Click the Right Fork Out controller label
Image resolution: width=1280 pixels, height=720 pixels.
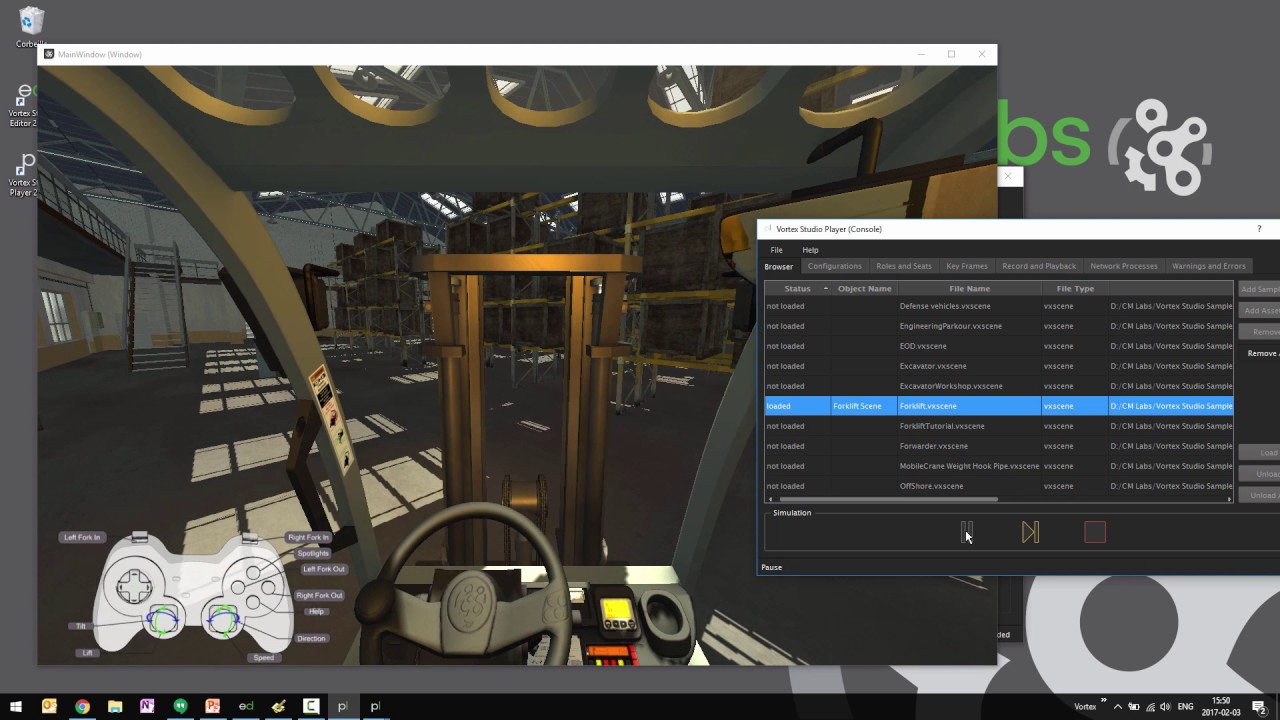tap(320, 595)
